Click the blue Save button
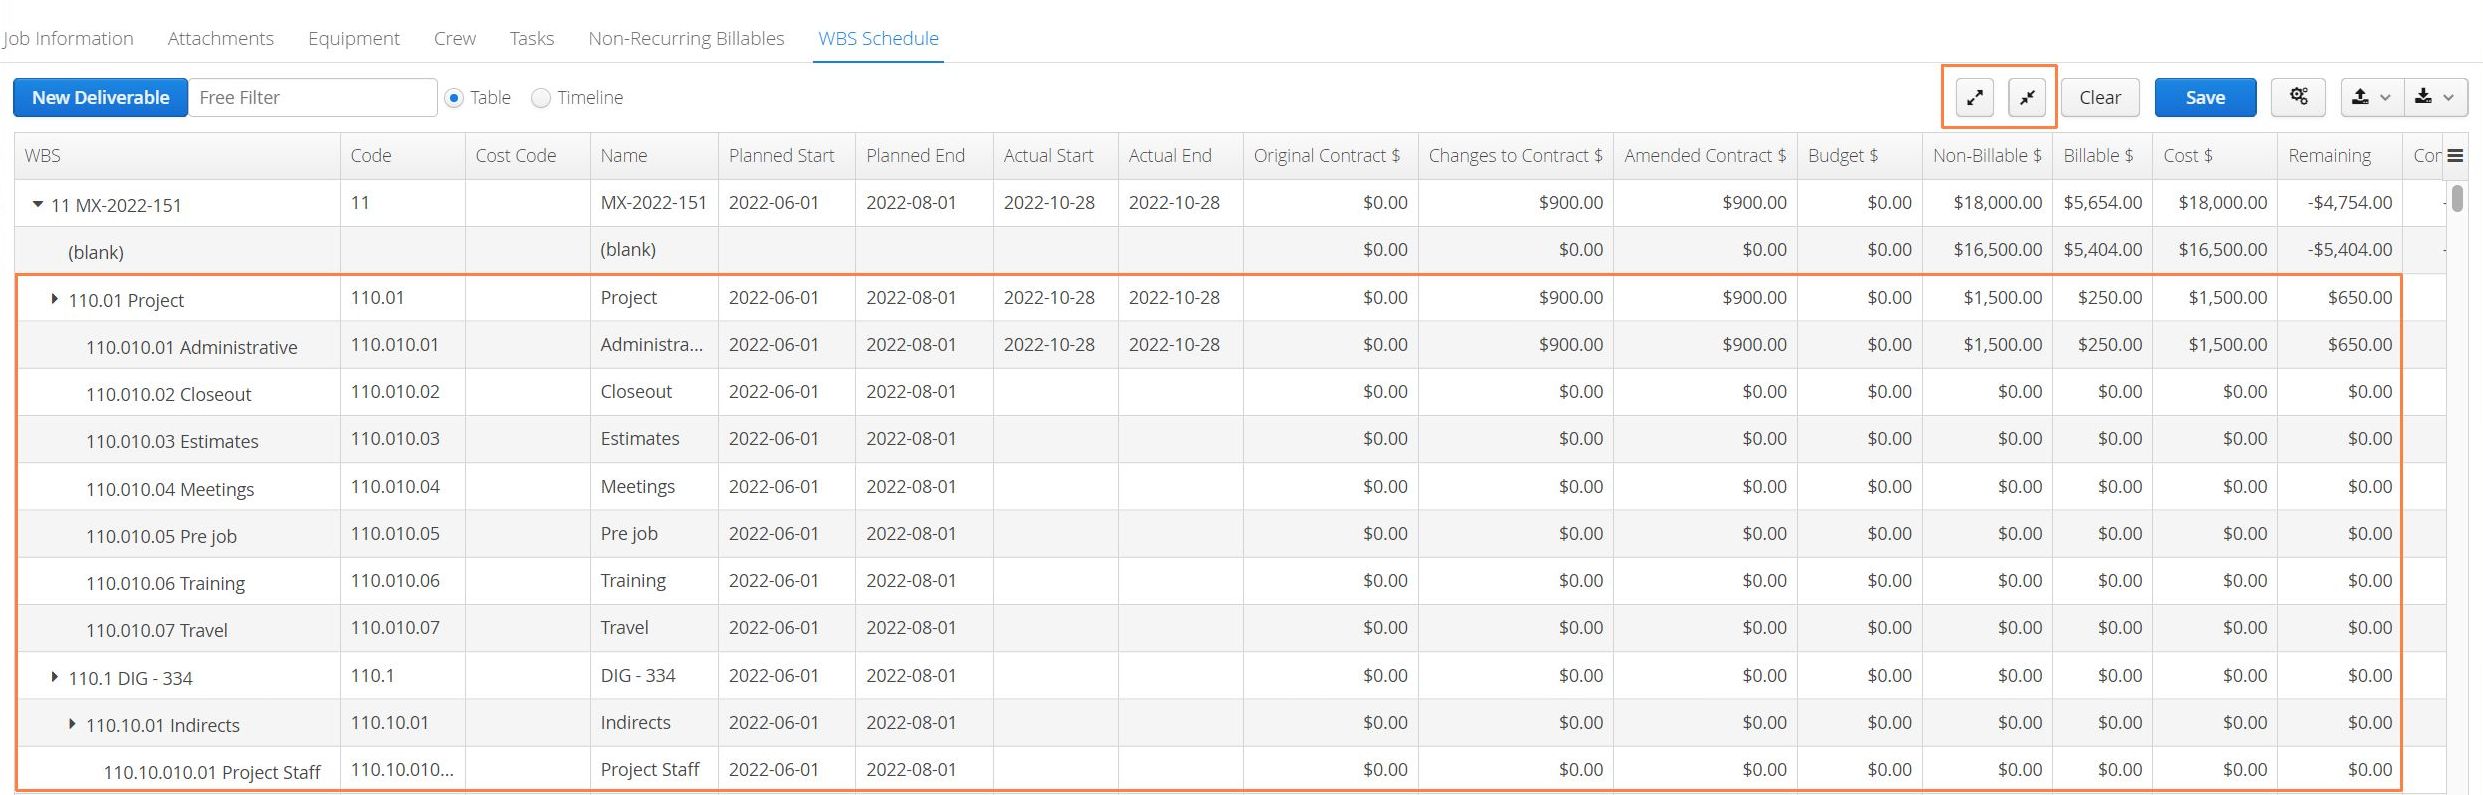This screenshot has height=795, width=2483. [x=2205, y=97]
